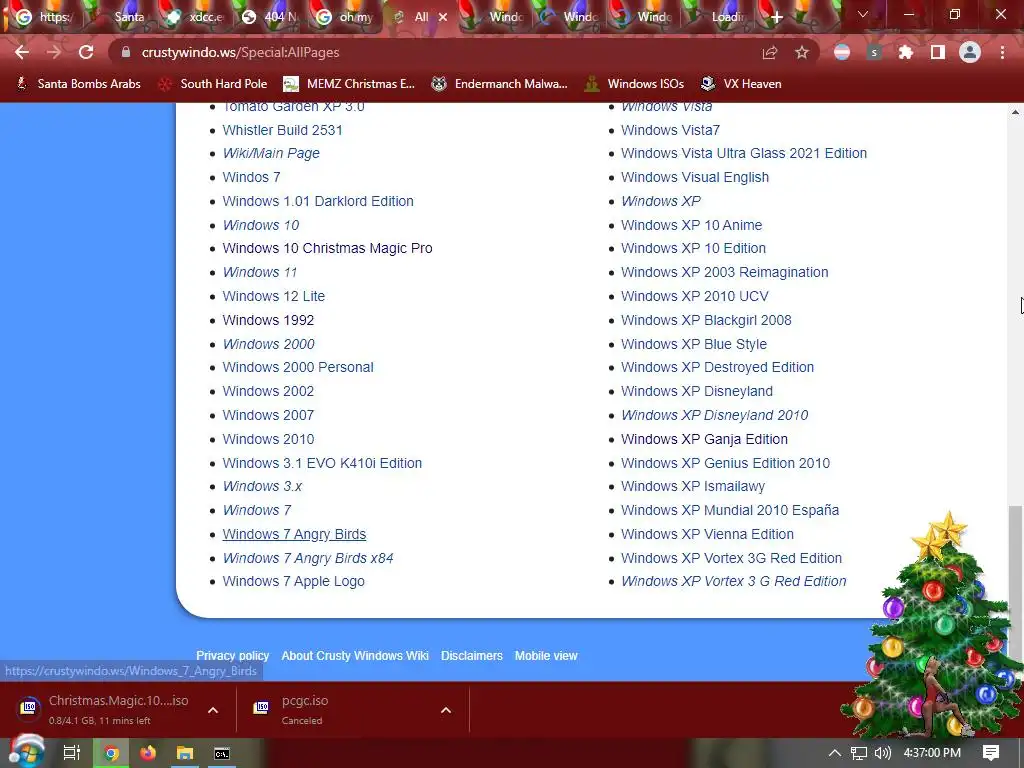The width and height of the screenshot is (1024, 768).
Task: Open Windows 3.1 EVO K410i Edition link
Action: click(322, 463)
